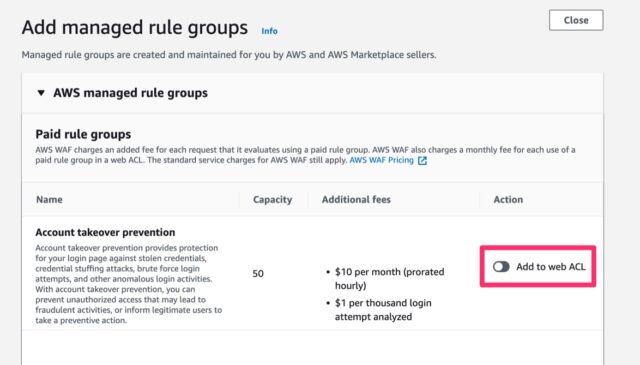Click the external-link icon beside AWS WAF Pricing
Screen dimensions: 640x365
pyautogui.click(x=422, y=160)
